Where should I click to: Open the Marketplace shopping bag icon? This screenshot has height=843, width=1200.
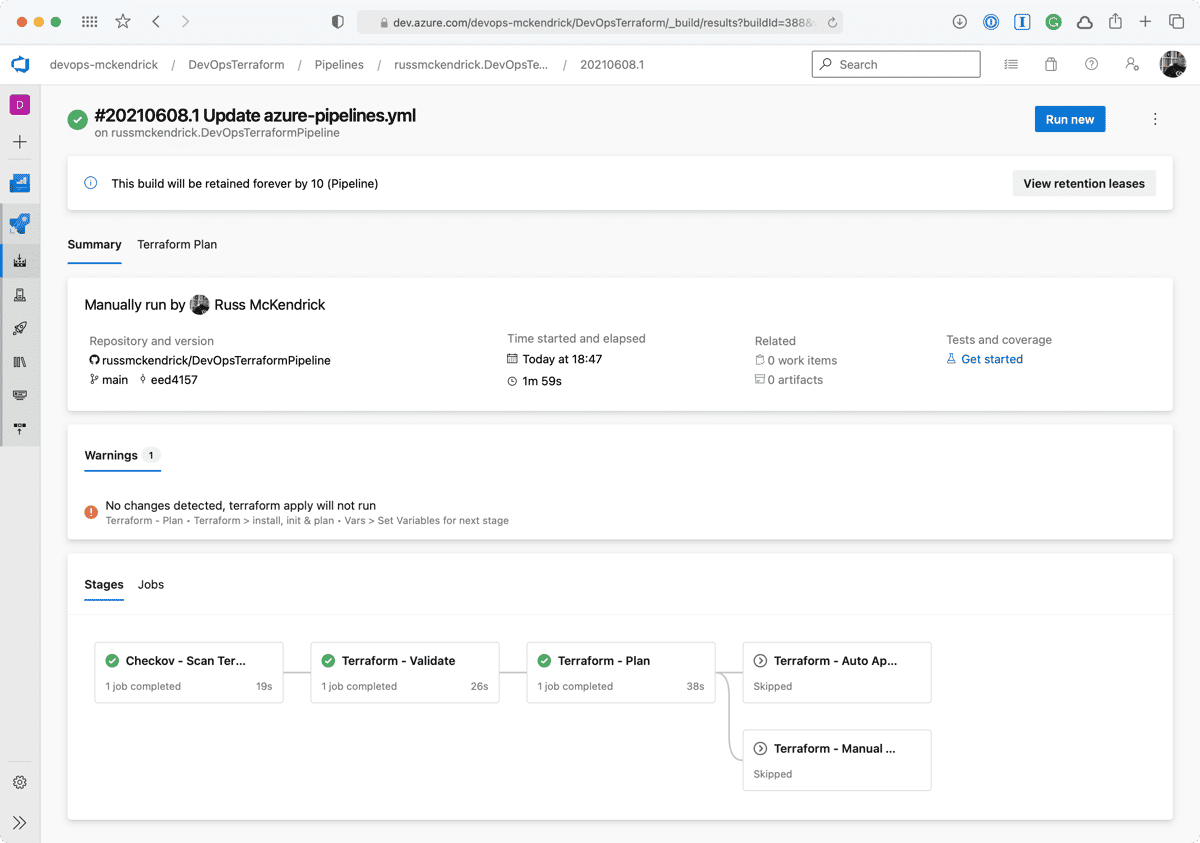tap(1051, 64)
